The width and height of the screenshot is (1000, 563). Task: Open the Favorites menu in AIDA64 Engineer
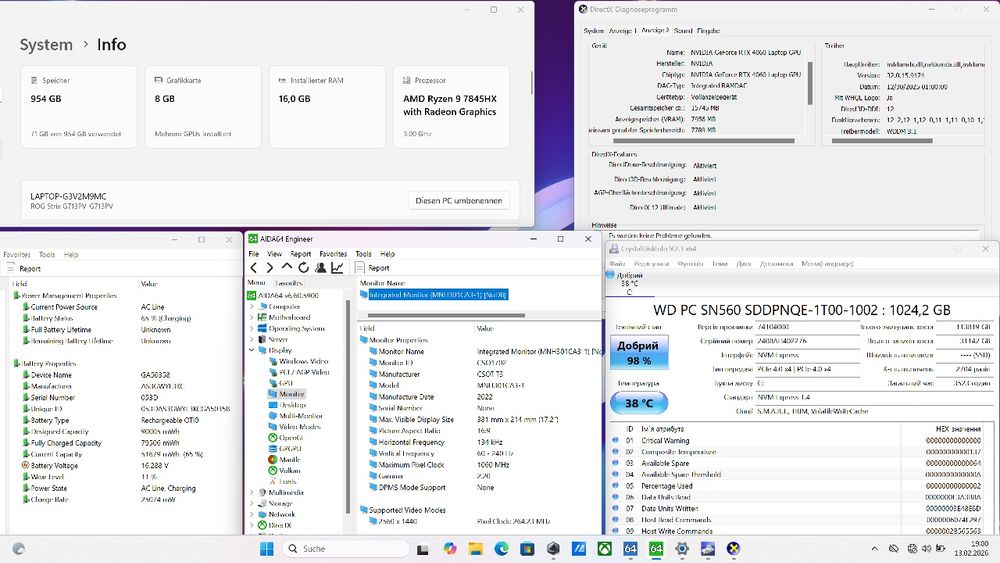coord(333,254)
